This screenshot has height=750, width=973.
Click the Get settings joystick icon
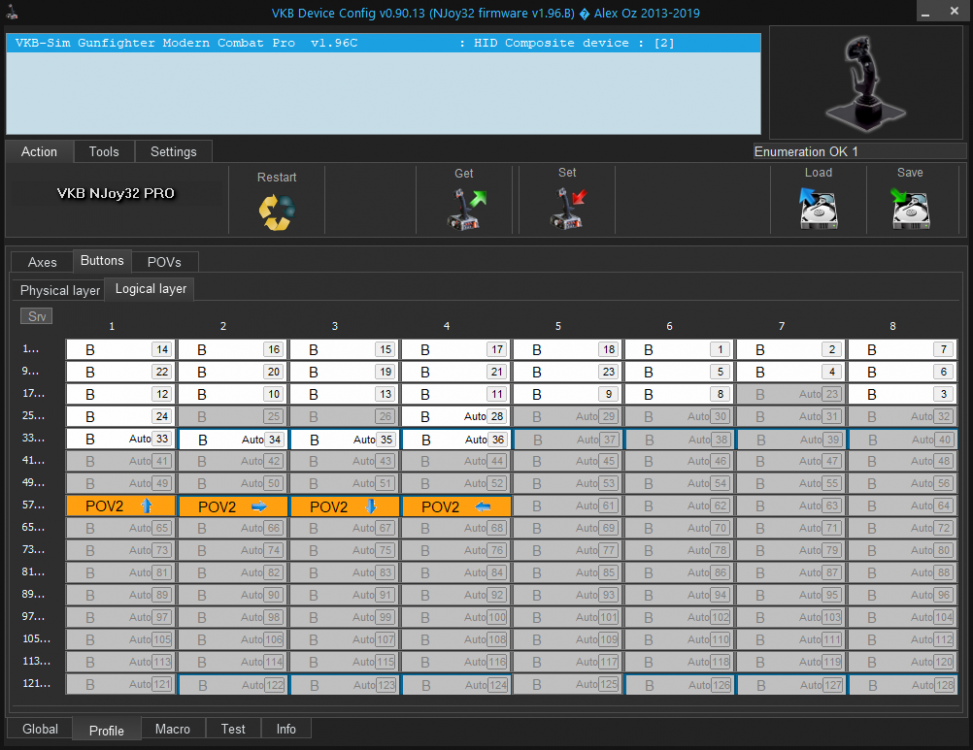point(463,210)
